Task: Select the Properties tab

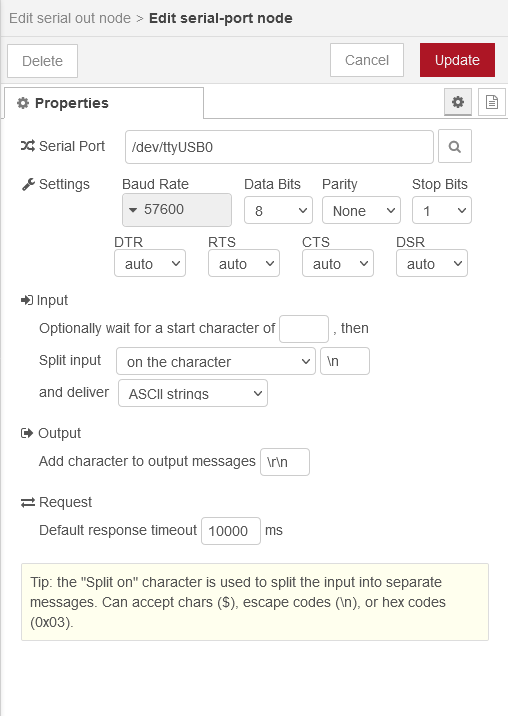Action: coord(104,103)
